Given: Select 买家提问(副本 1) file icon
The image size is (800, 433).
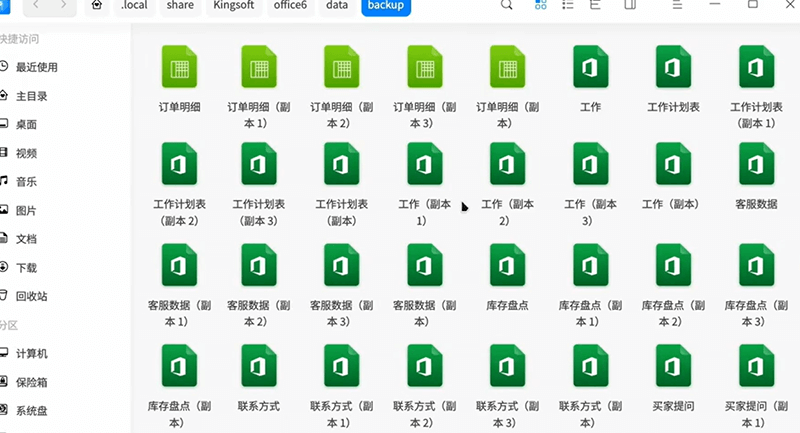Looking at the screenshot, I should click(x=756, y=366).
